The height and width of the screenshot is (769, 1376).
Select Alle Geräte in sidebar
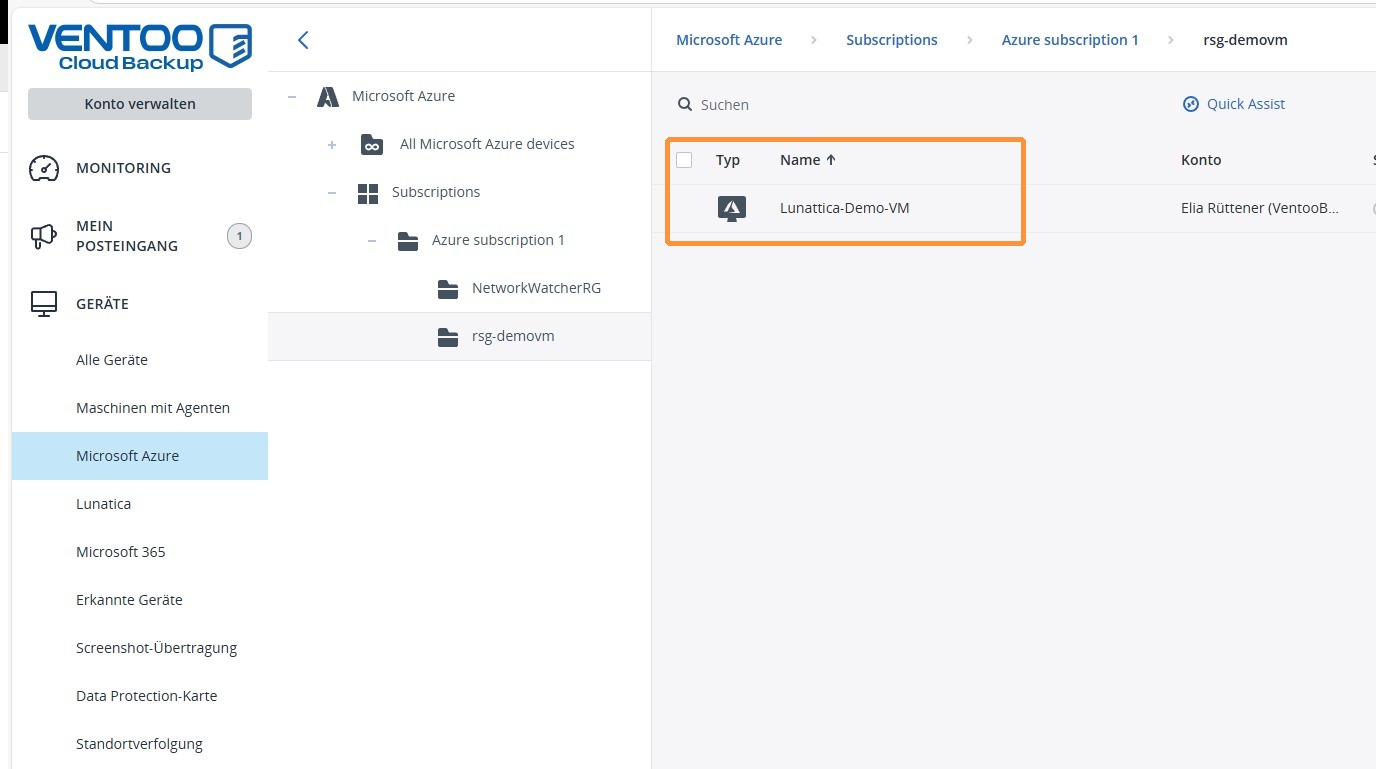pos(112,360)
